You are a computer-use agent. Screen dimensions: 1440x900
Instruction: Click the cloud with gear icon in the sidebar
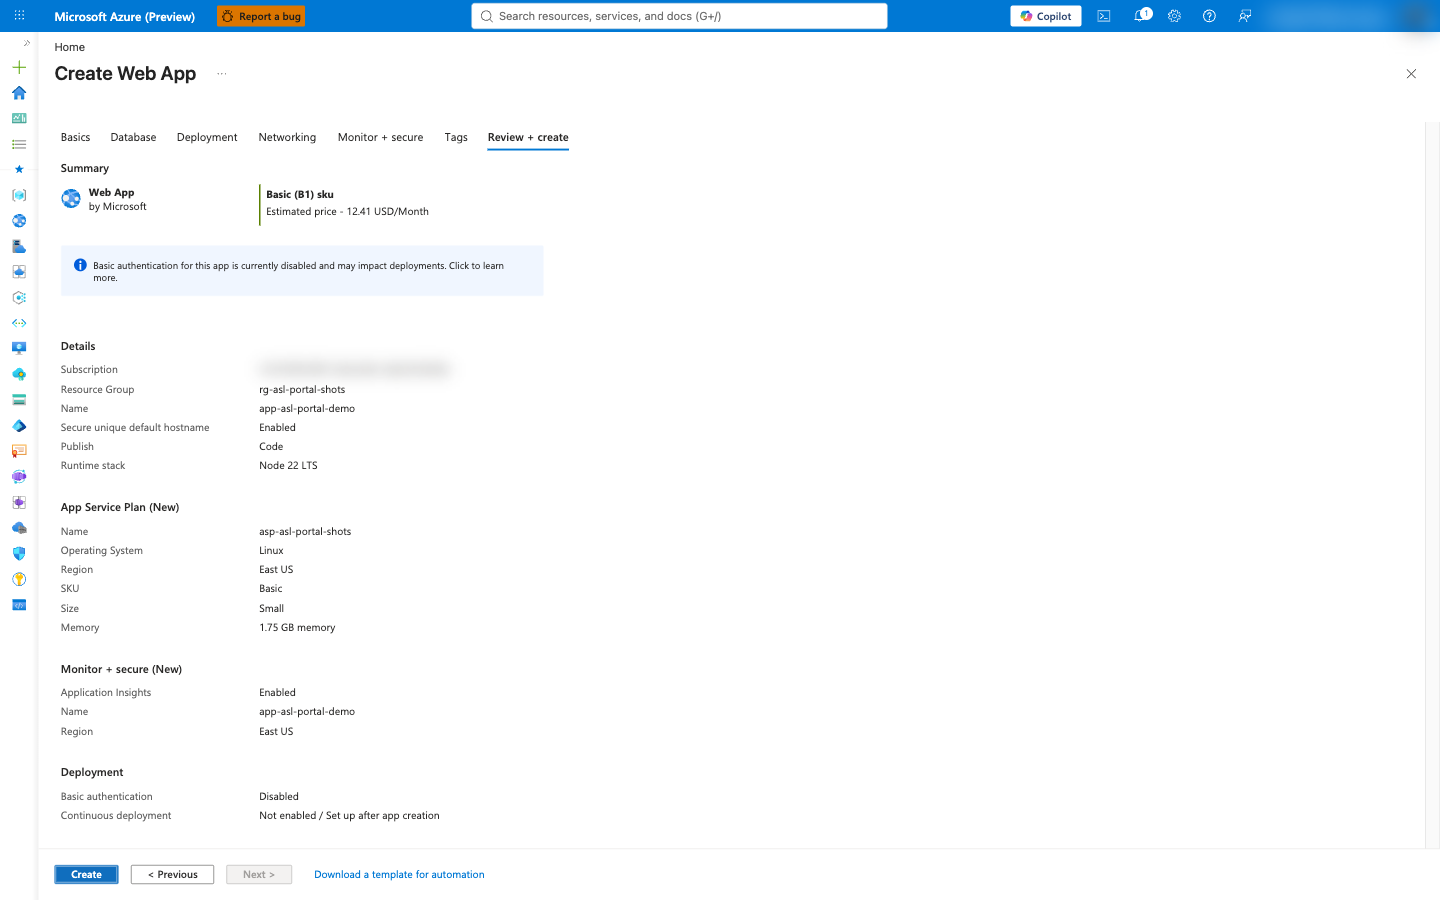coord(19,374)
